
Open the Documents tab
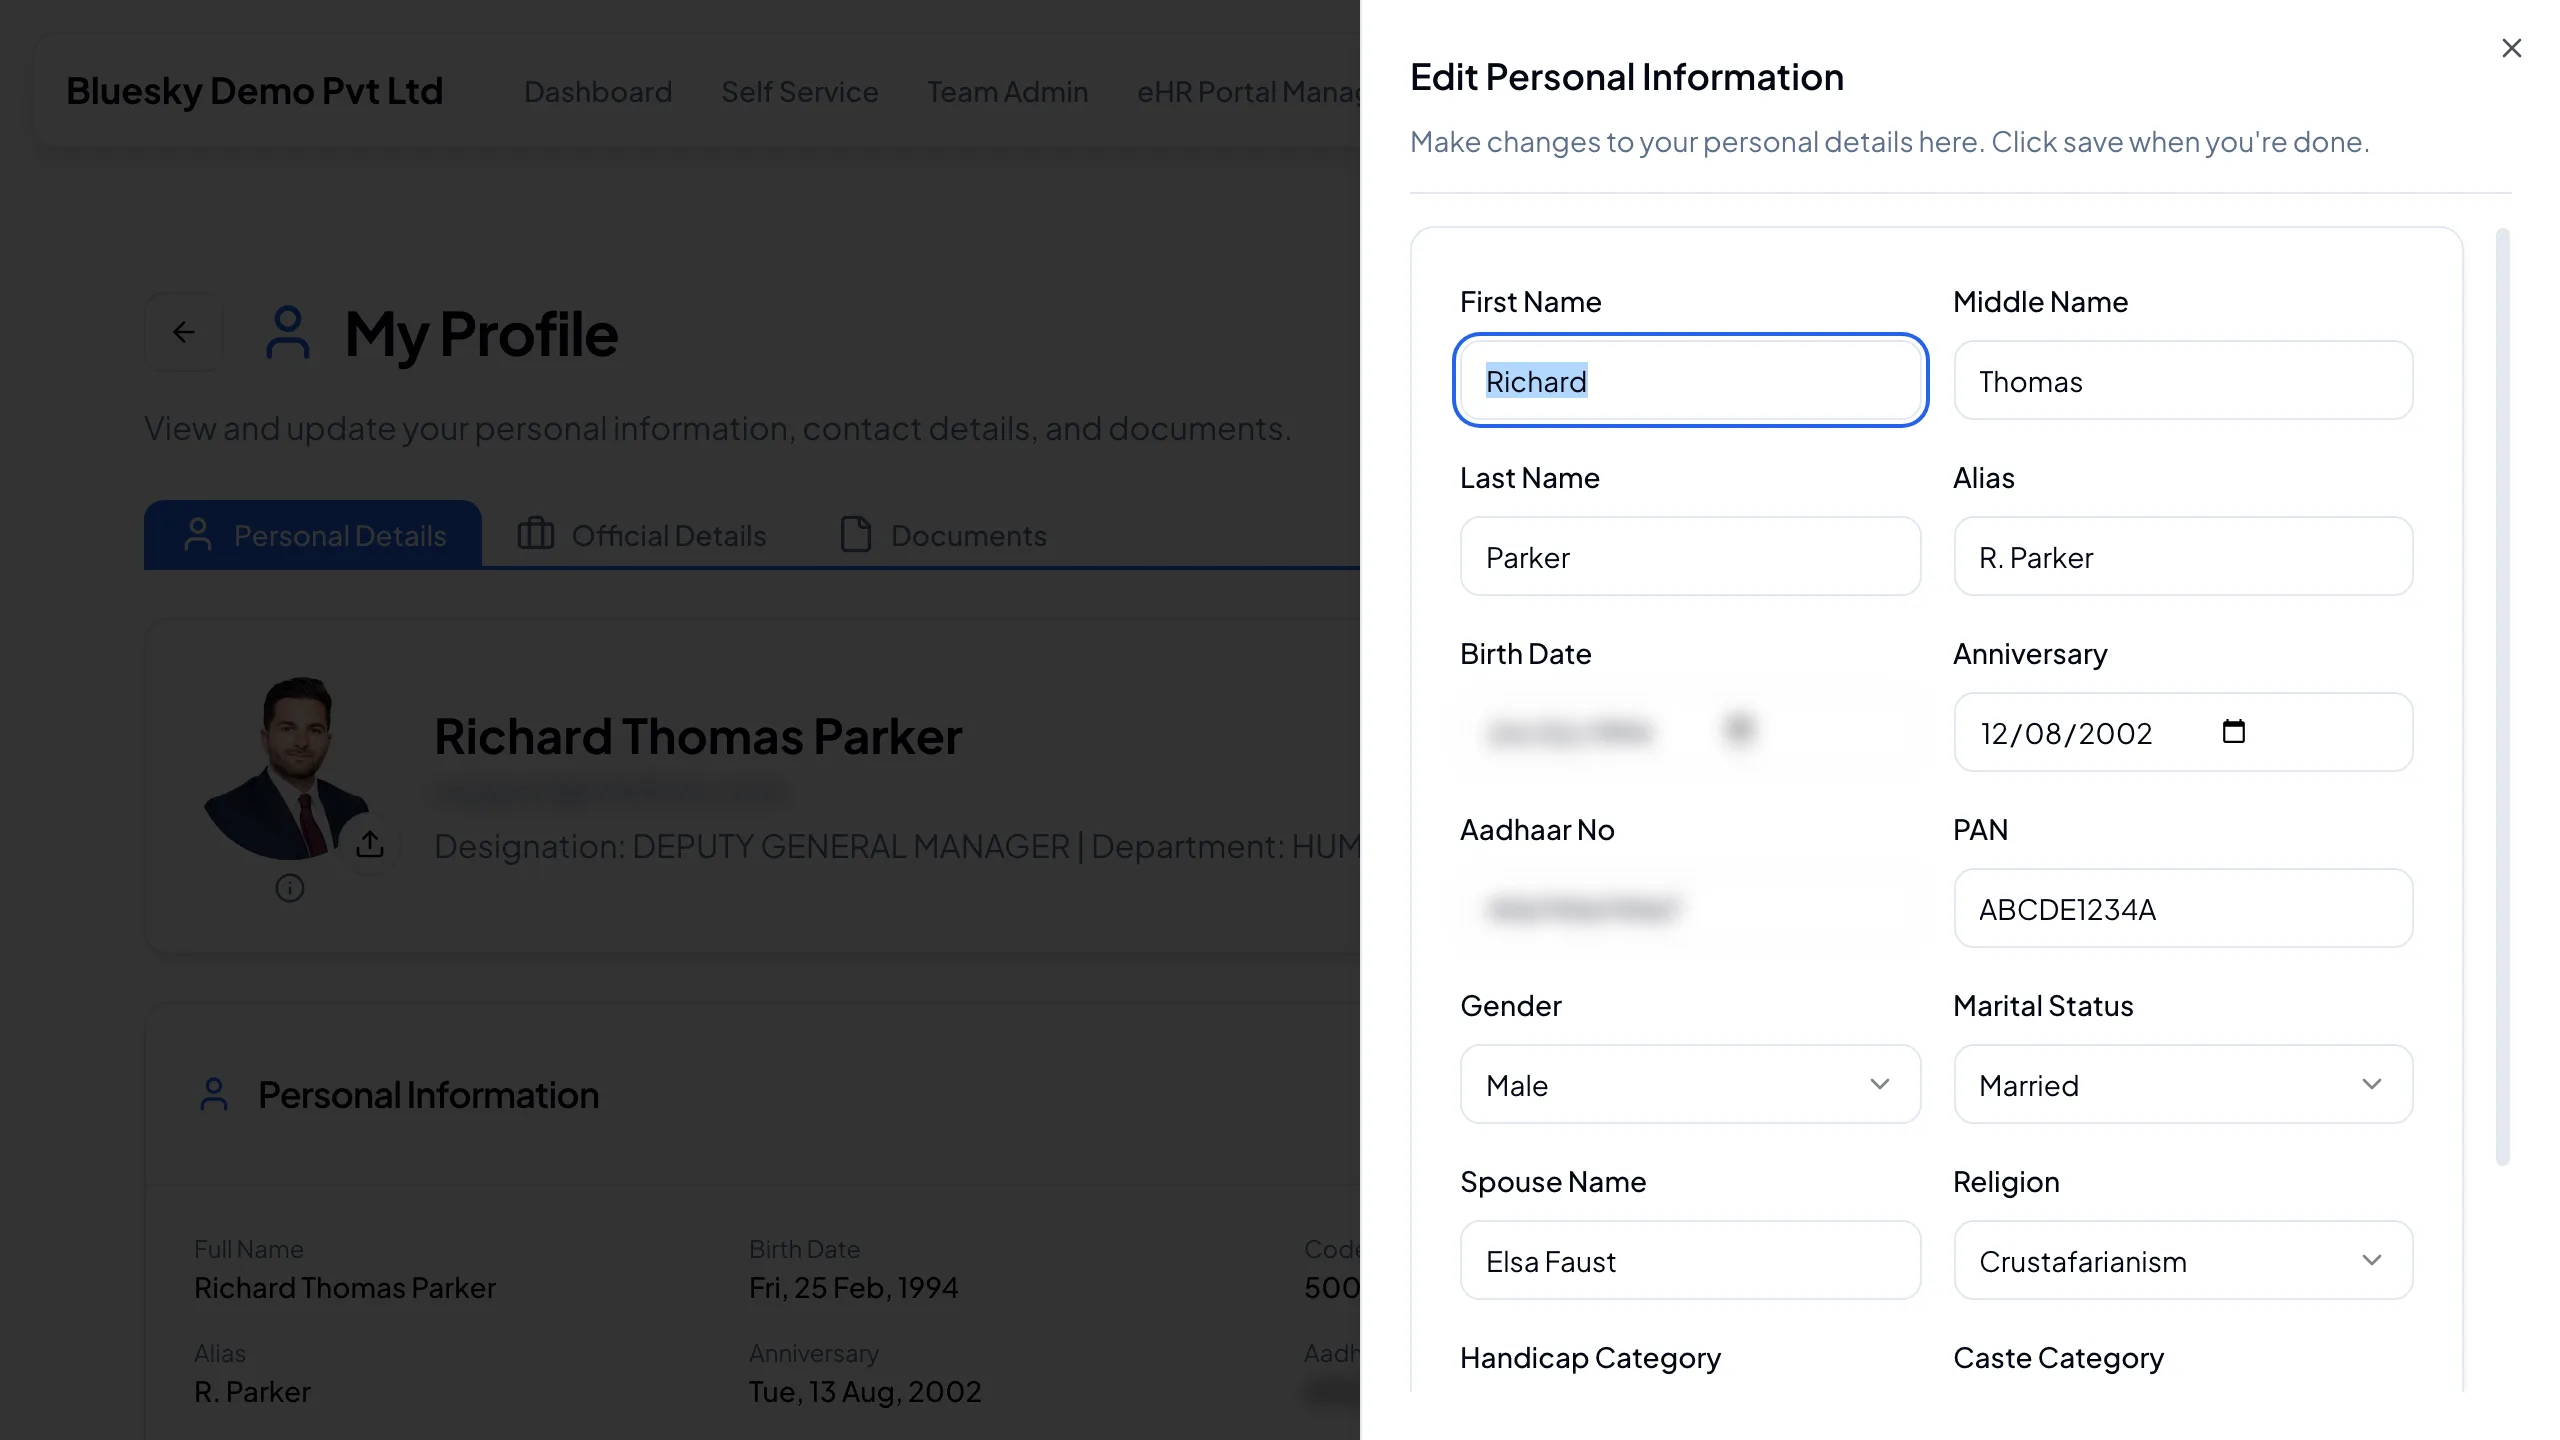click(x=944, y=535)
